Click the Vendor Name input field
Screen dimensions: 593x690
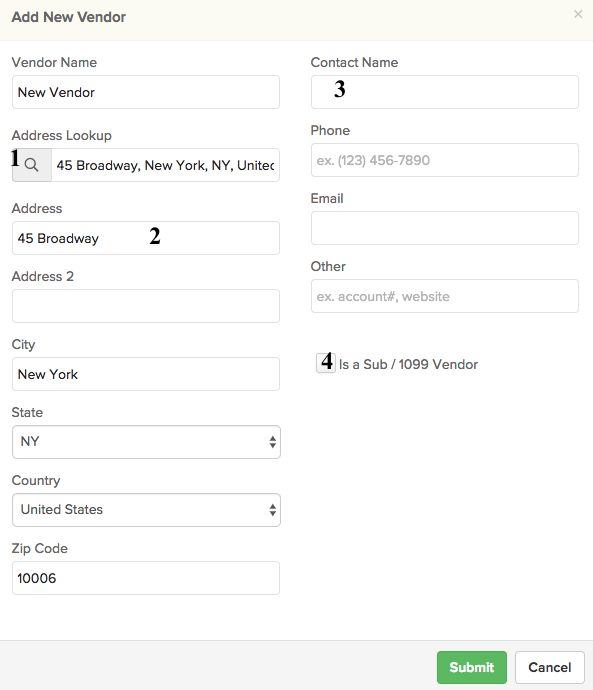[x=146, y=92]
